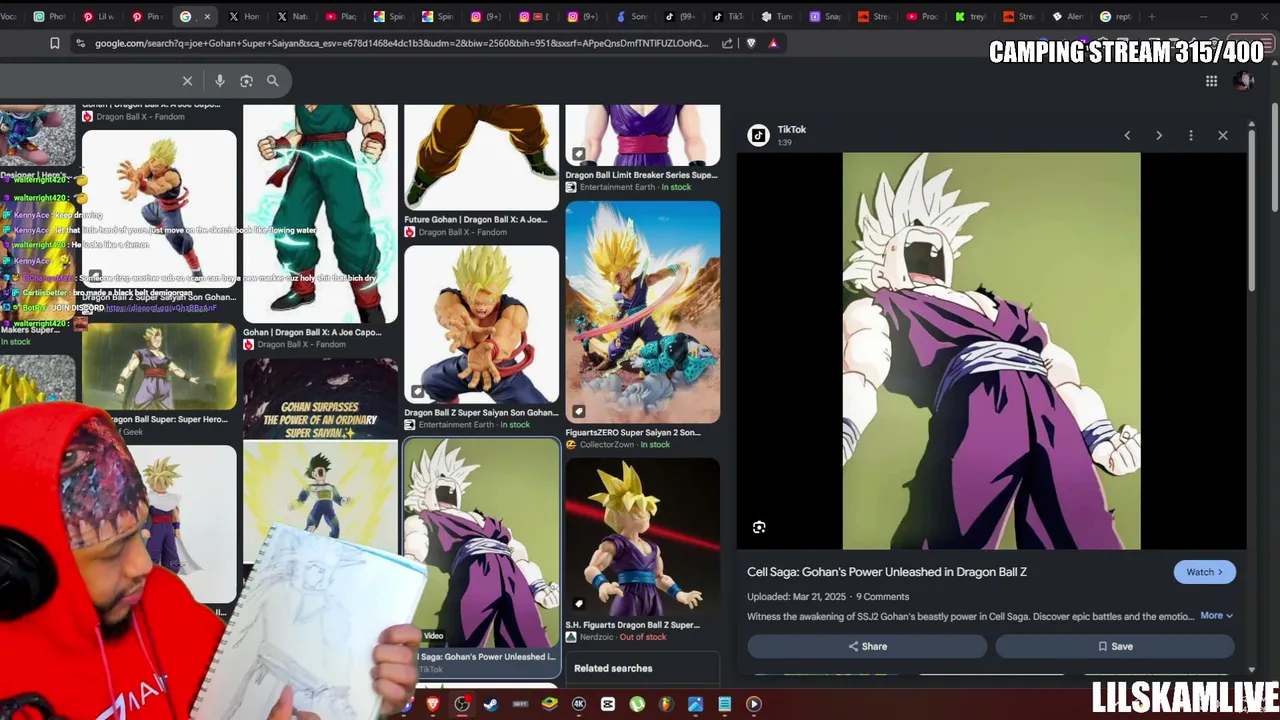Start a voice search with the microphone
This screenshot has width=1280, height=720.
point(220,81)
